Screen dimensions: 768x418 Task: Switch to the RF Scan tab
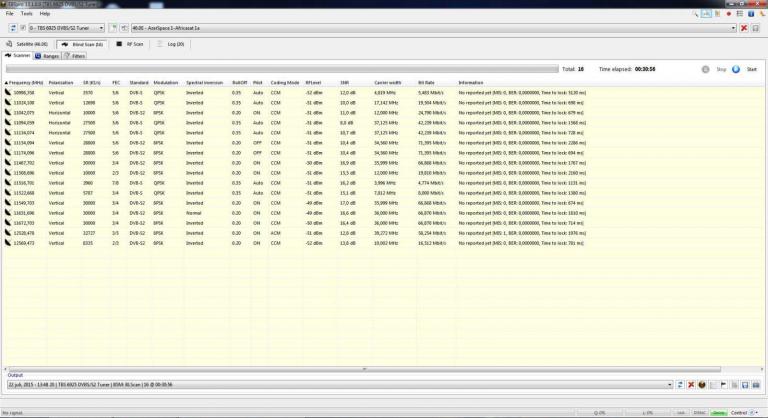point(135,44)
